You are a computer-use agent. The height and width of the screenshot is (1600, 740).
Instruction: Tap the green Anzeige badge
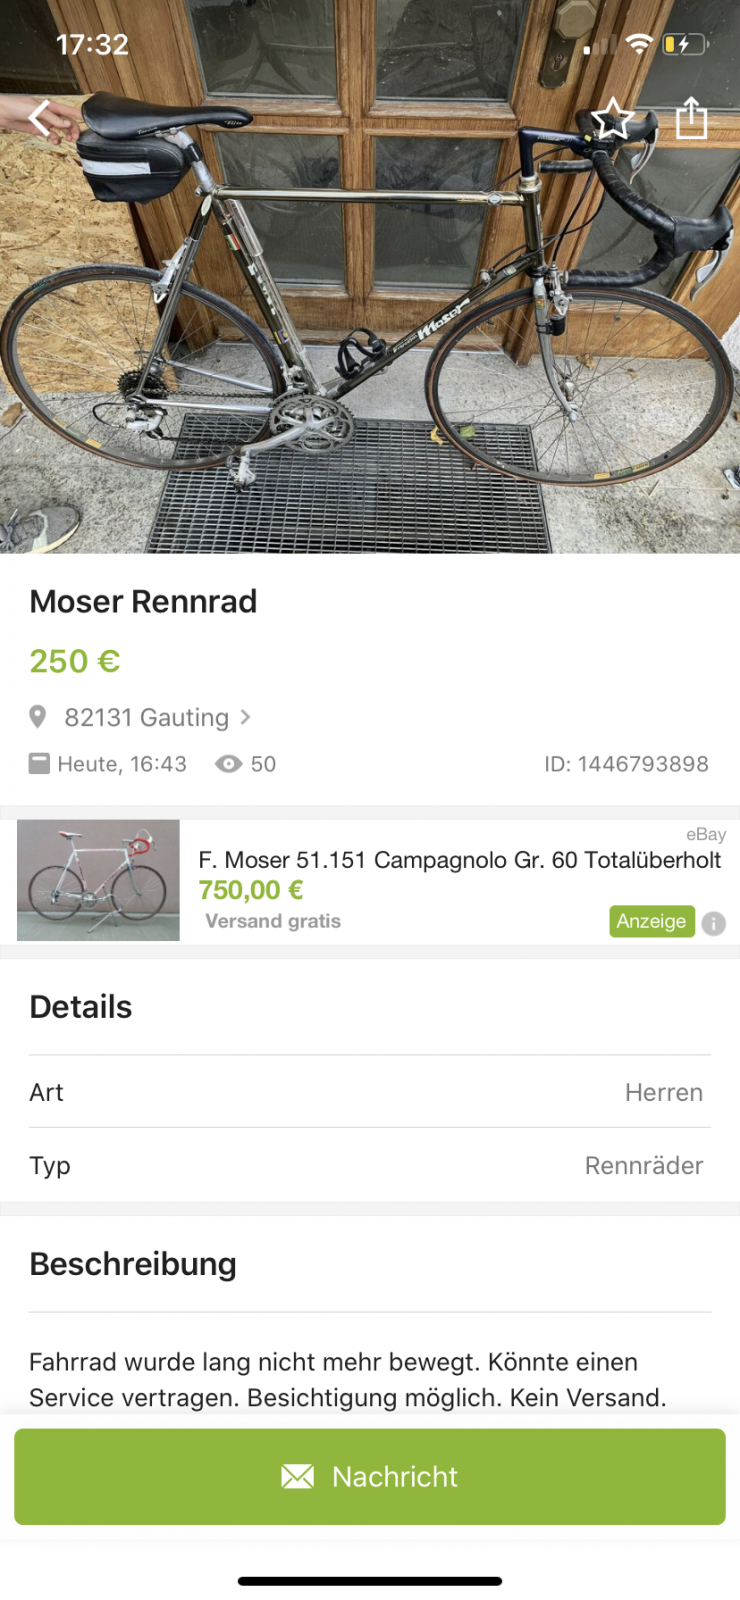coord(651,921)
